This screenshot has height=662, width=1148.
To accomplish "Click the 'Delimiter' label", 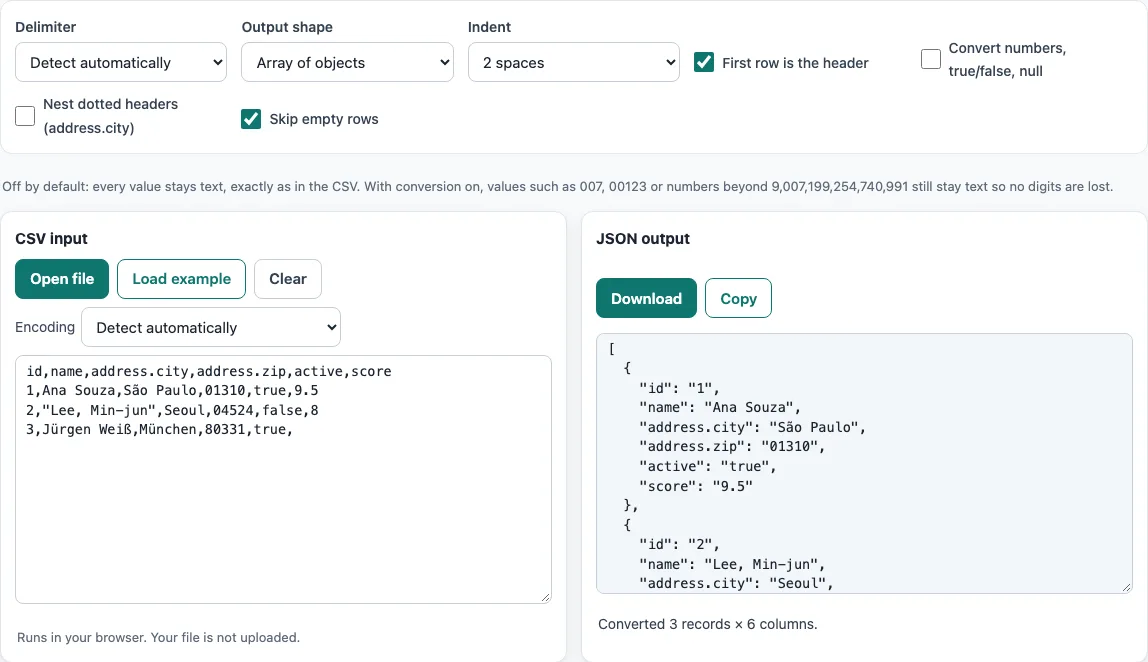I will (x=45, y=27).
